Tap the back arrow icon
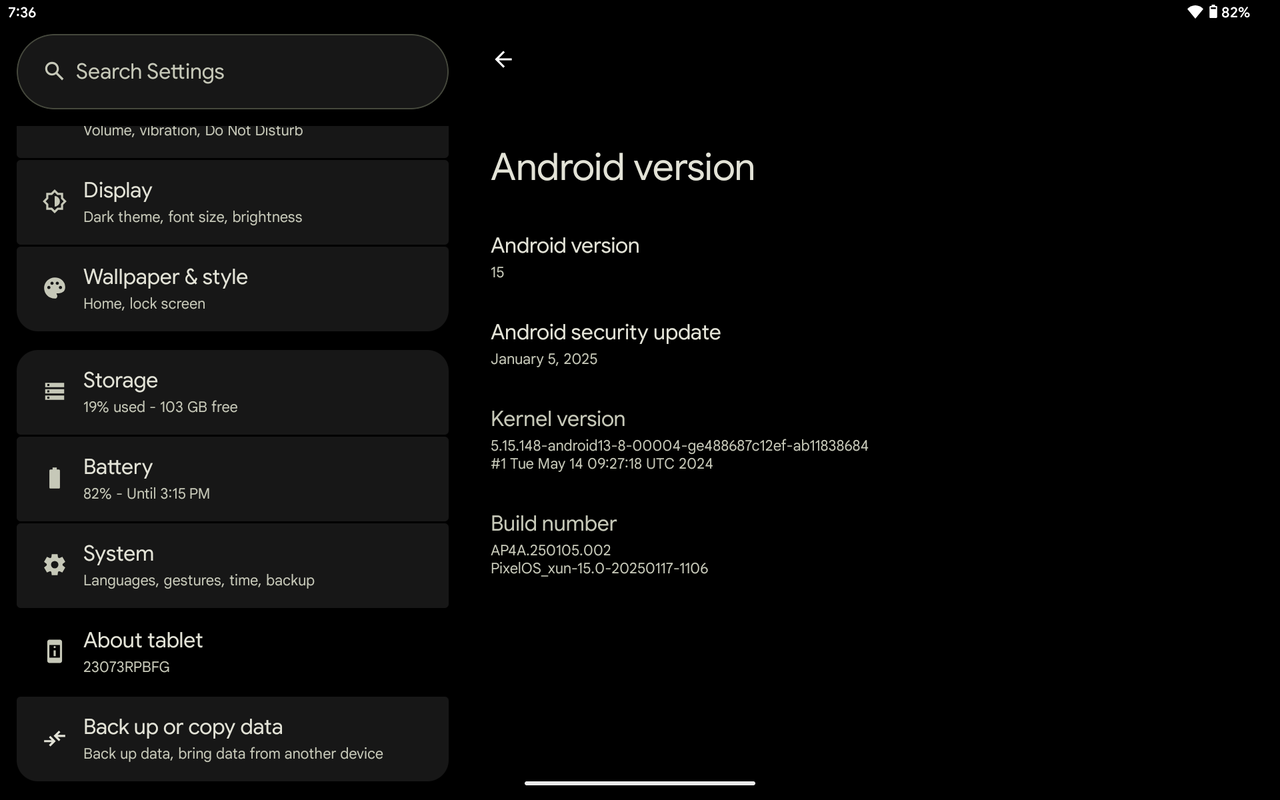Image resolution: width=1280 pixels, height=800 pixels. [503, 59]
